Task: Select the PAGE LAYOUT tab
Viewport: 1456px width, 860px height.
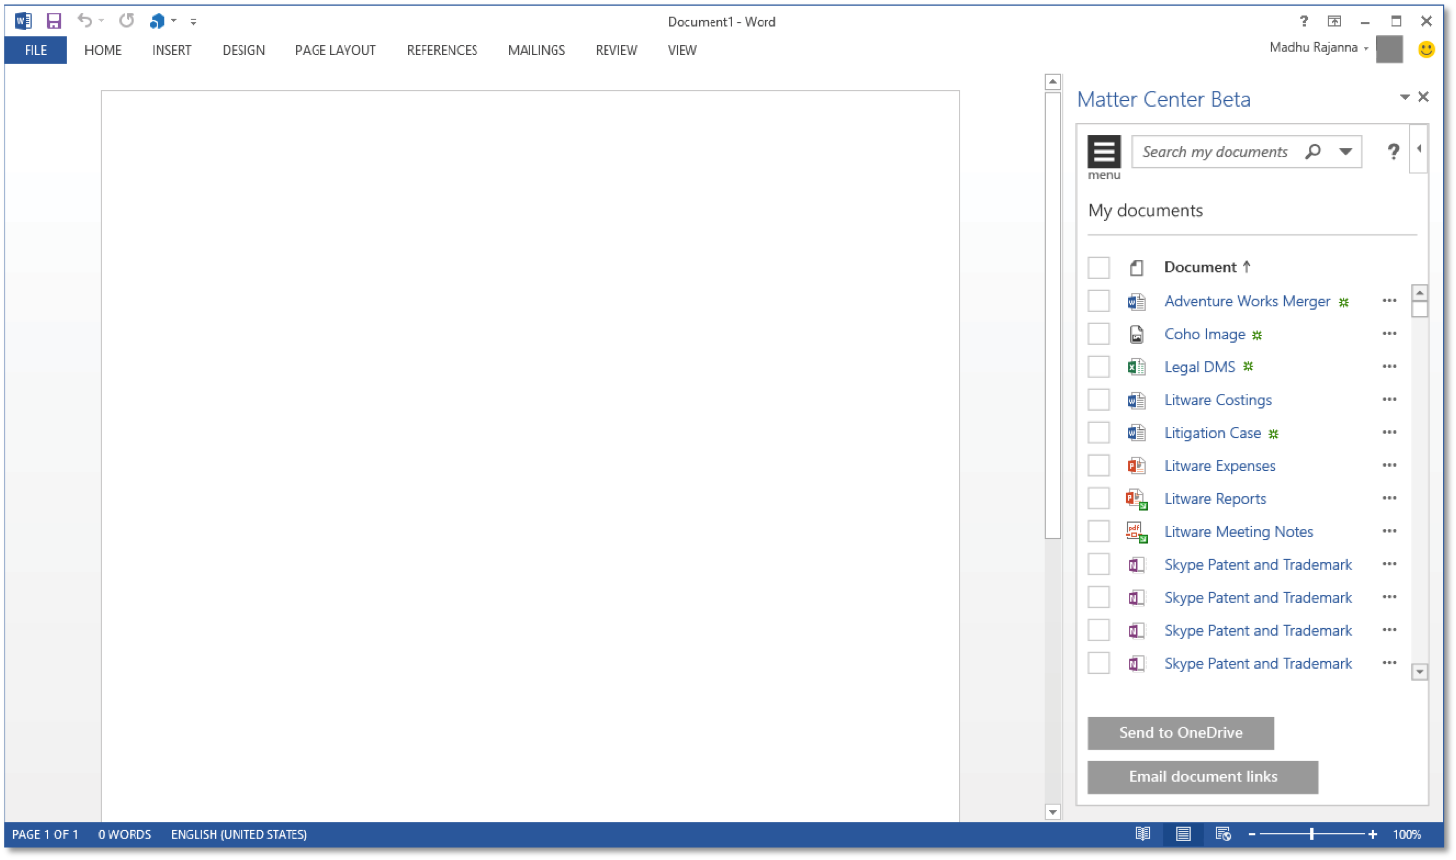Action: click(x=335, y=50)
